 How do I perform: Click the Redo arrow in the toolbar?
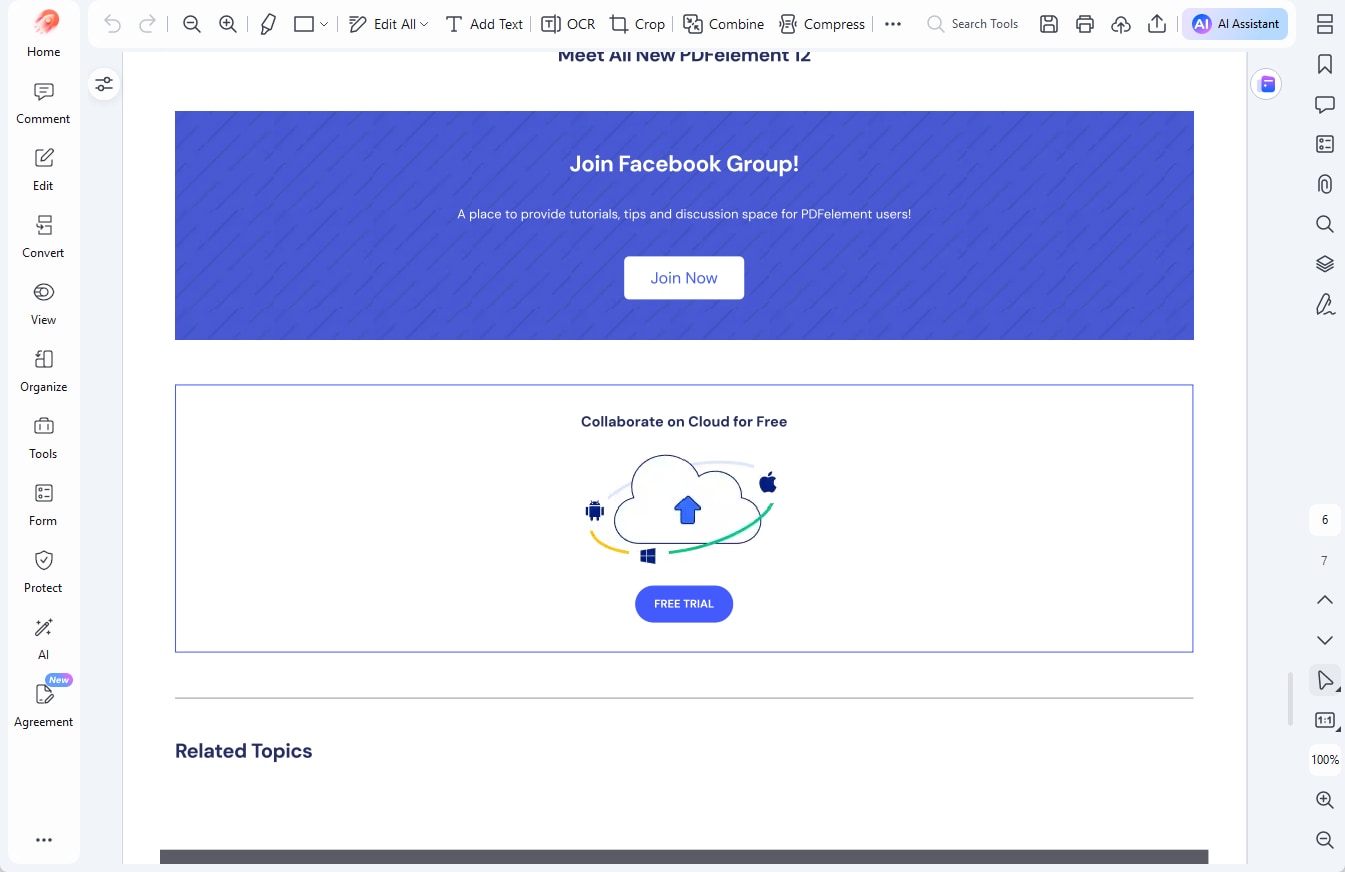[x=147, y=24]
